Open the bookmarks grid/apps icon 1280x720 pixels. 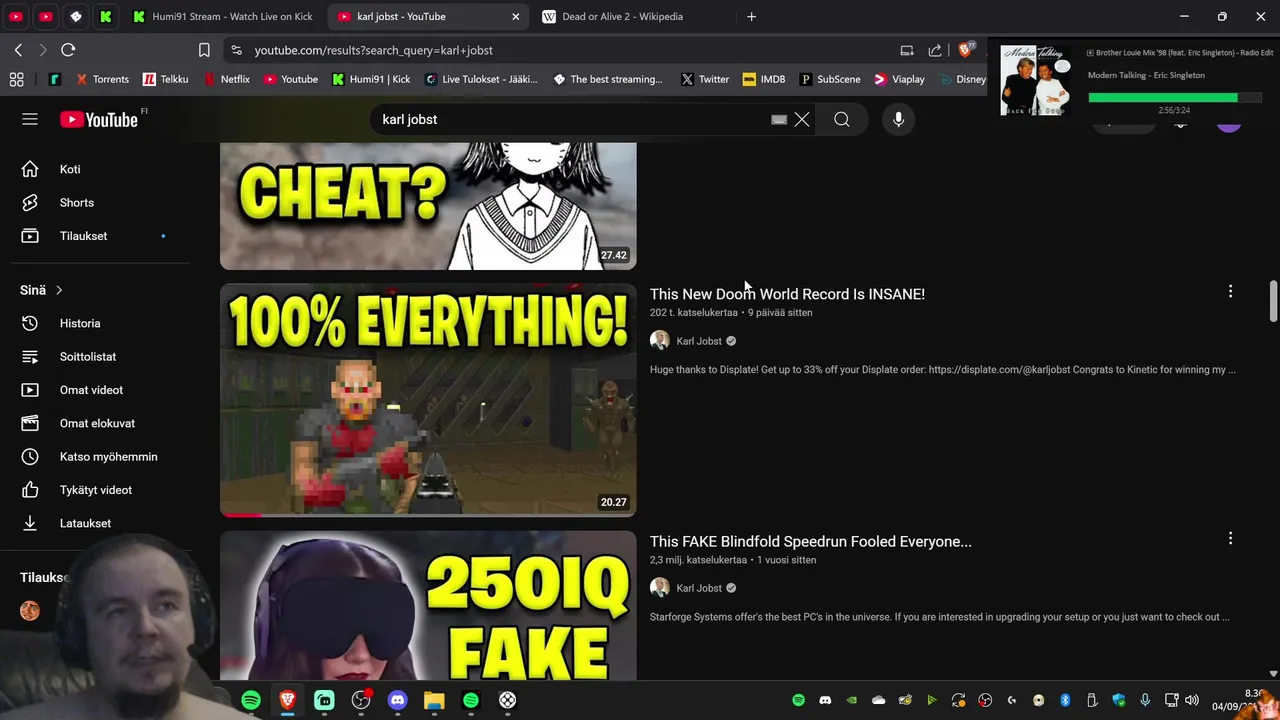tap(16, 79)
